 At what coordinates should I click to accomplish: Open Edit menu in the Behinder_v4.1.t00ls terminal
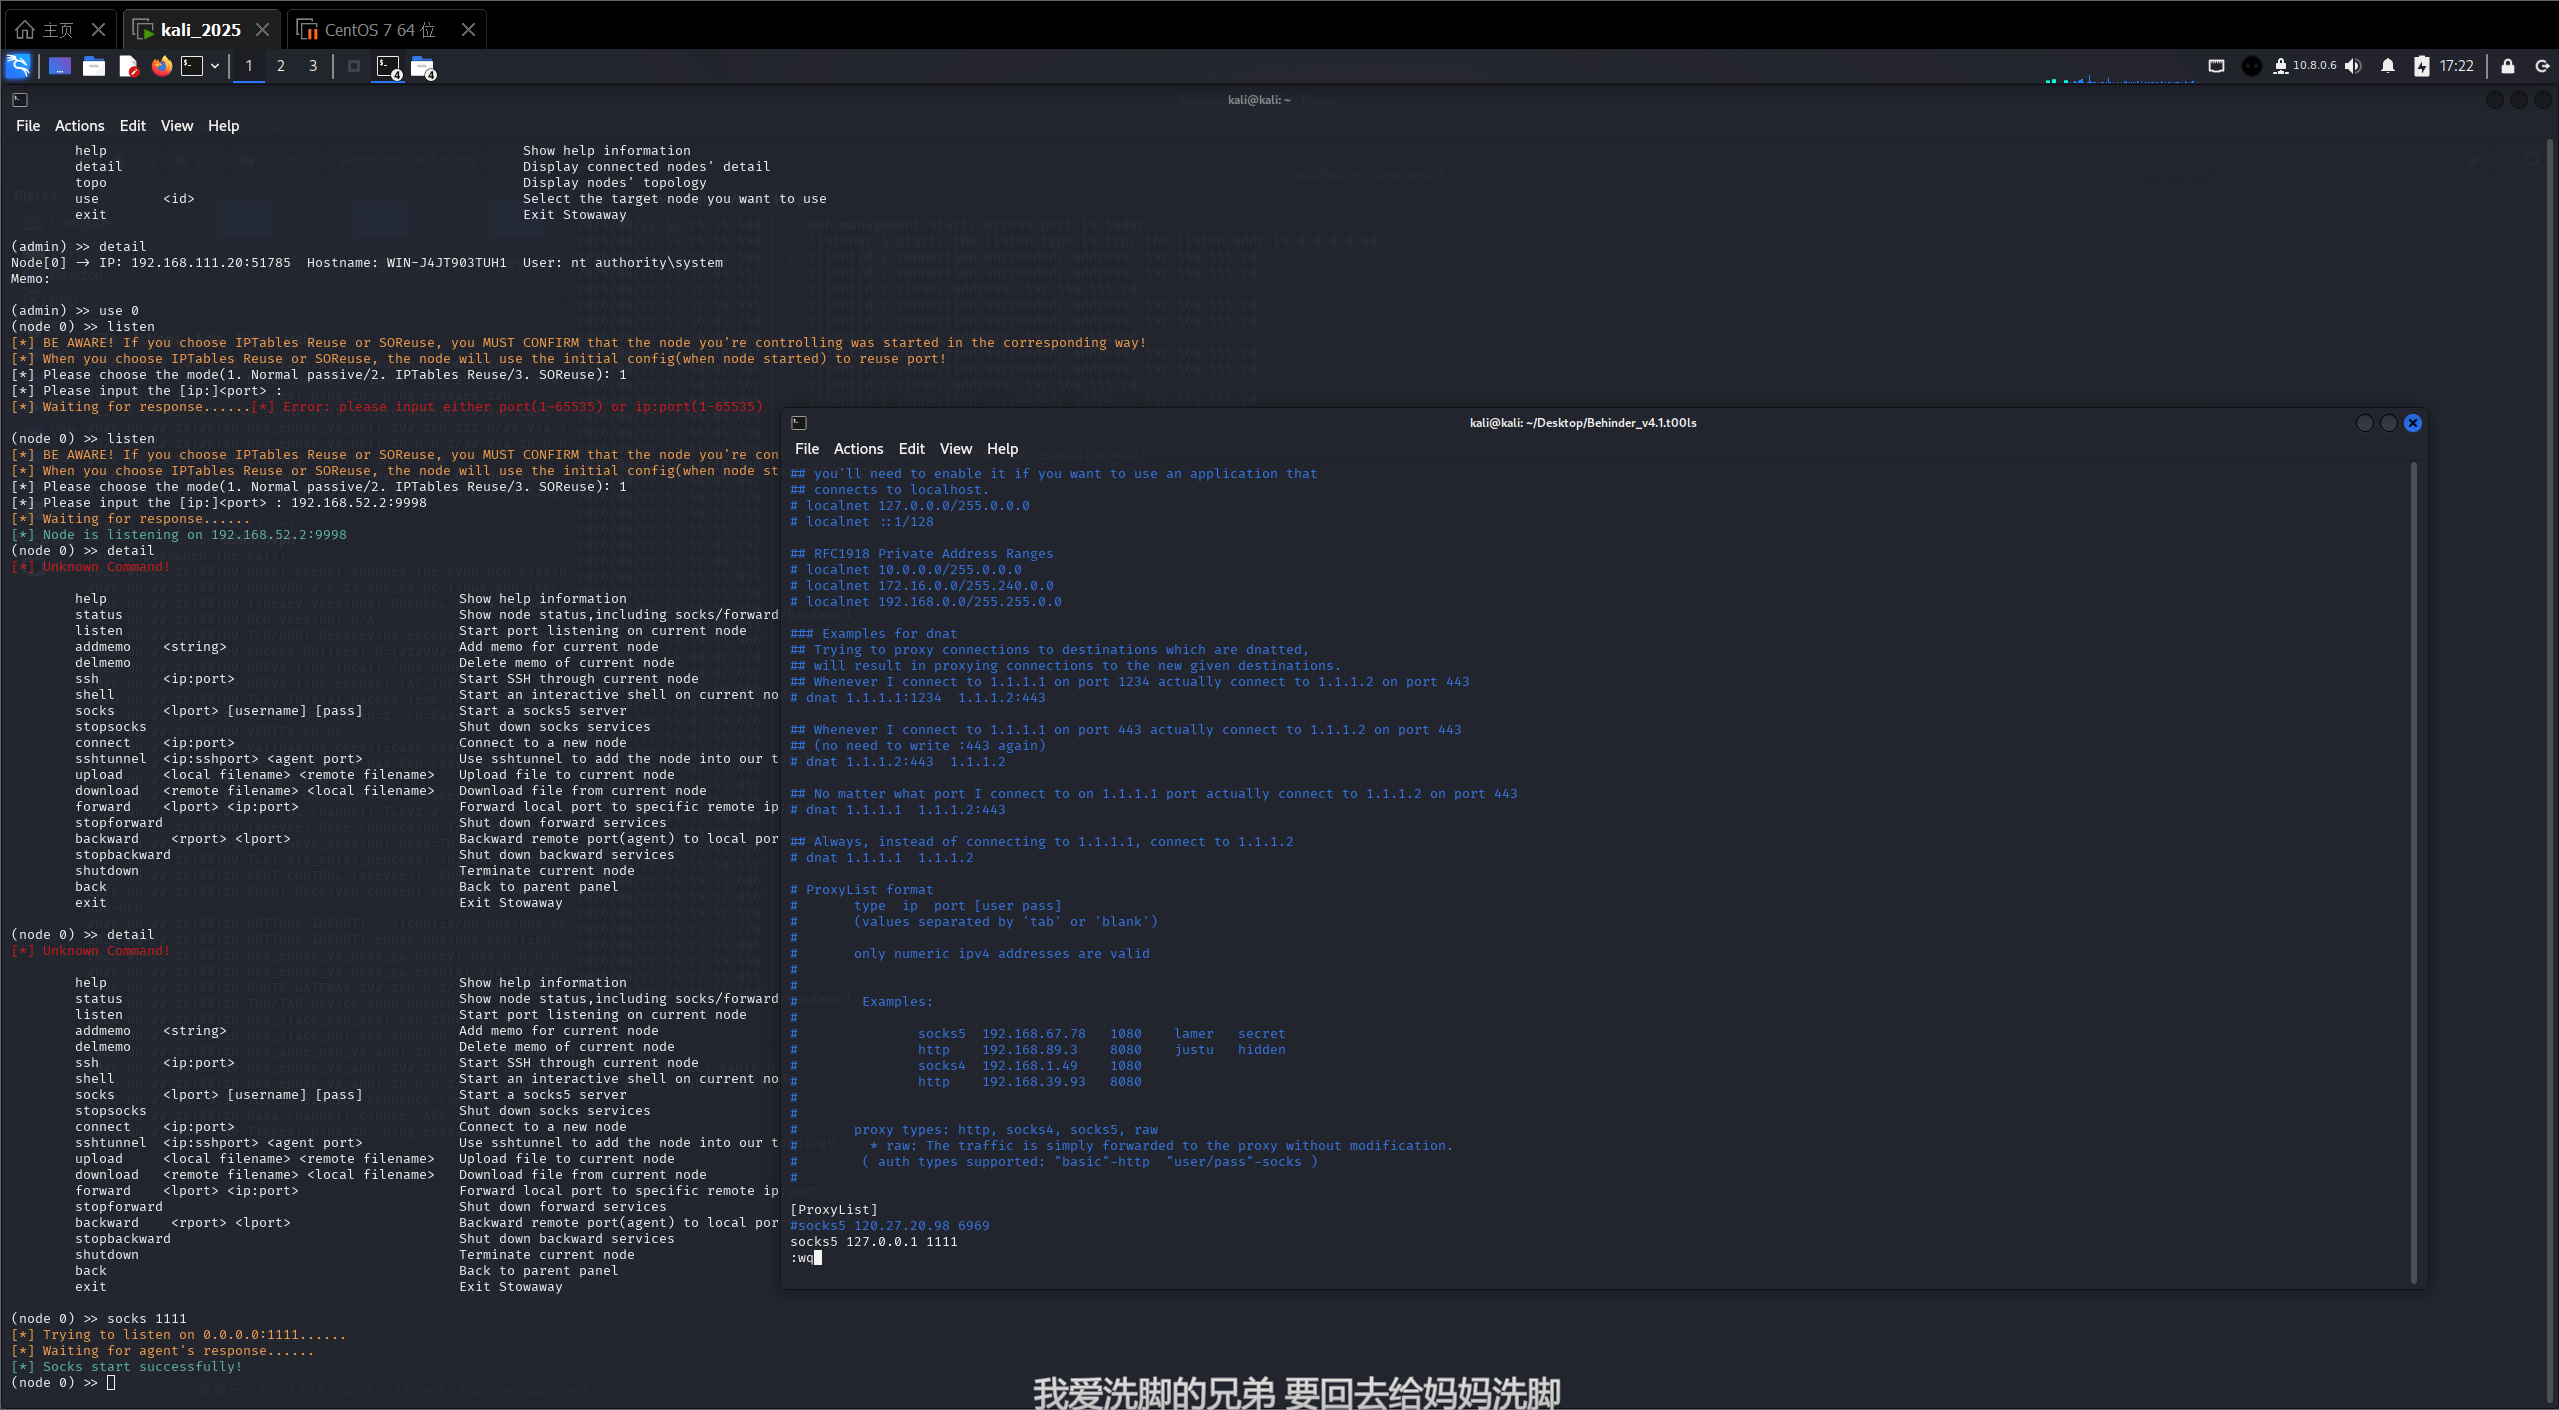point(911,449)
